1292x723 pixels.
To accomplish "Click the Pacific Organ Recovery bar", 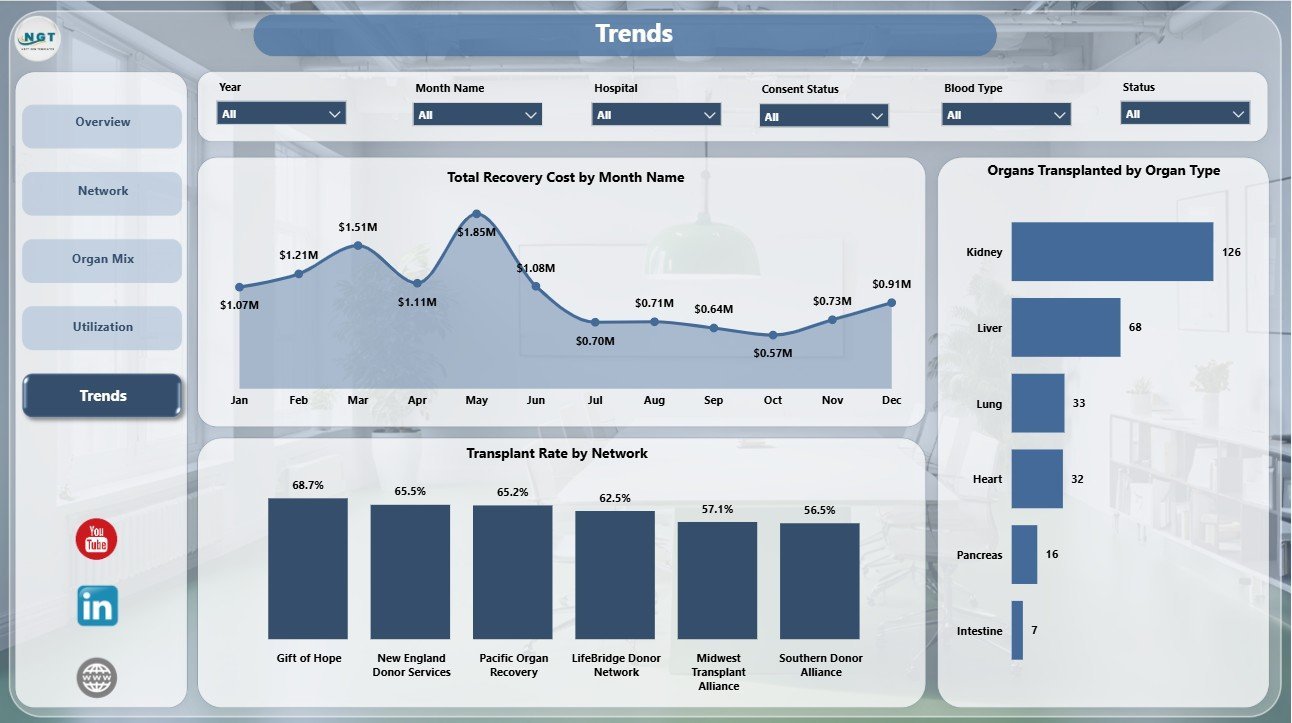I will pos(513,572).
